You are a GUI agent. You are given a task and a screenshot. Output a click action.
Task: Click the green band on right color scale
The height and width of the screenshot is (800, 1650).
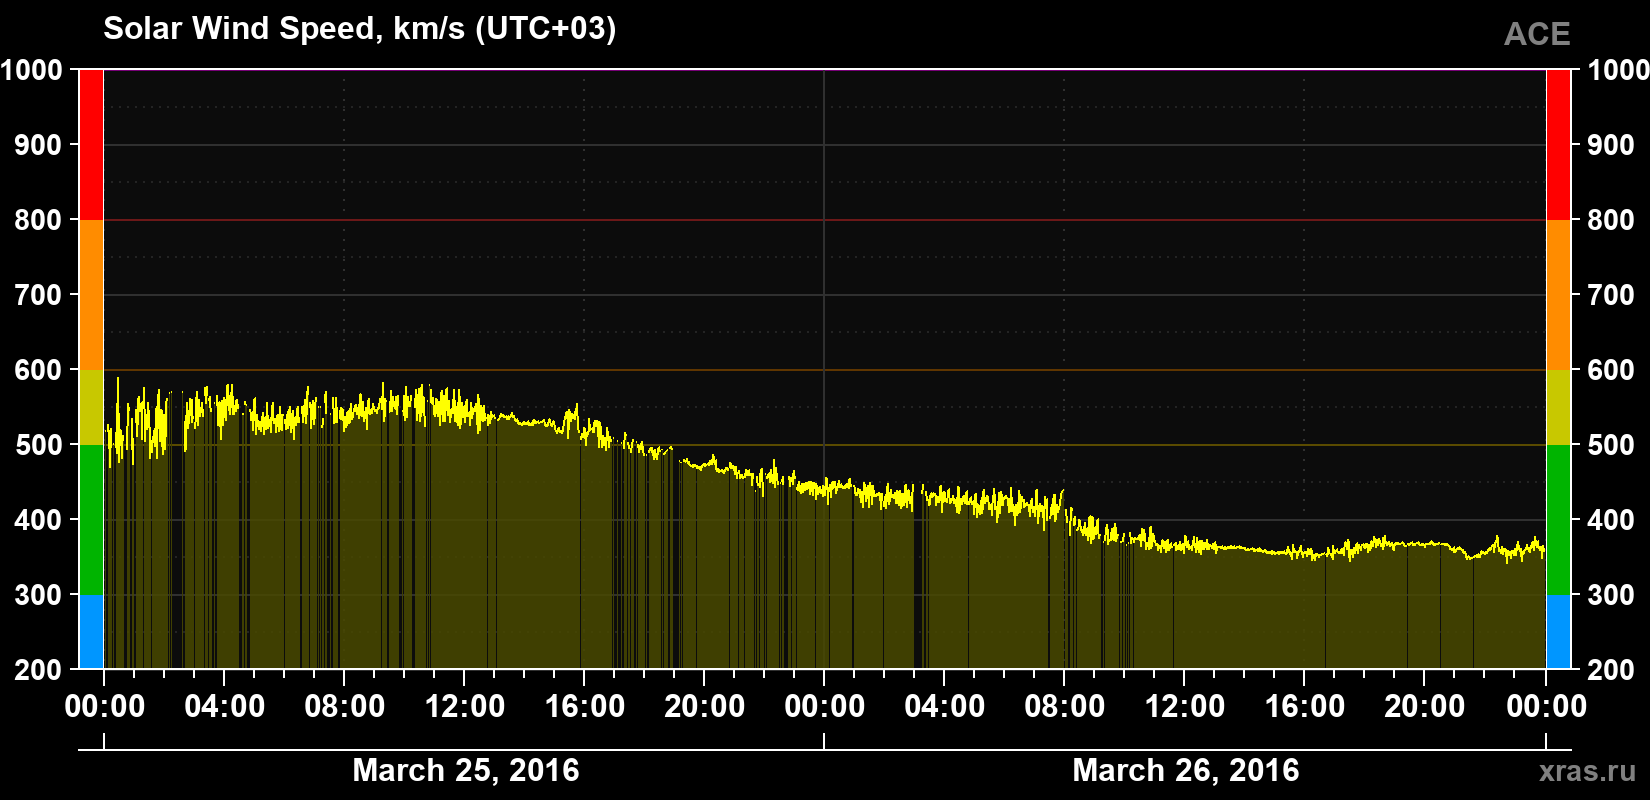click(1558, 520)
